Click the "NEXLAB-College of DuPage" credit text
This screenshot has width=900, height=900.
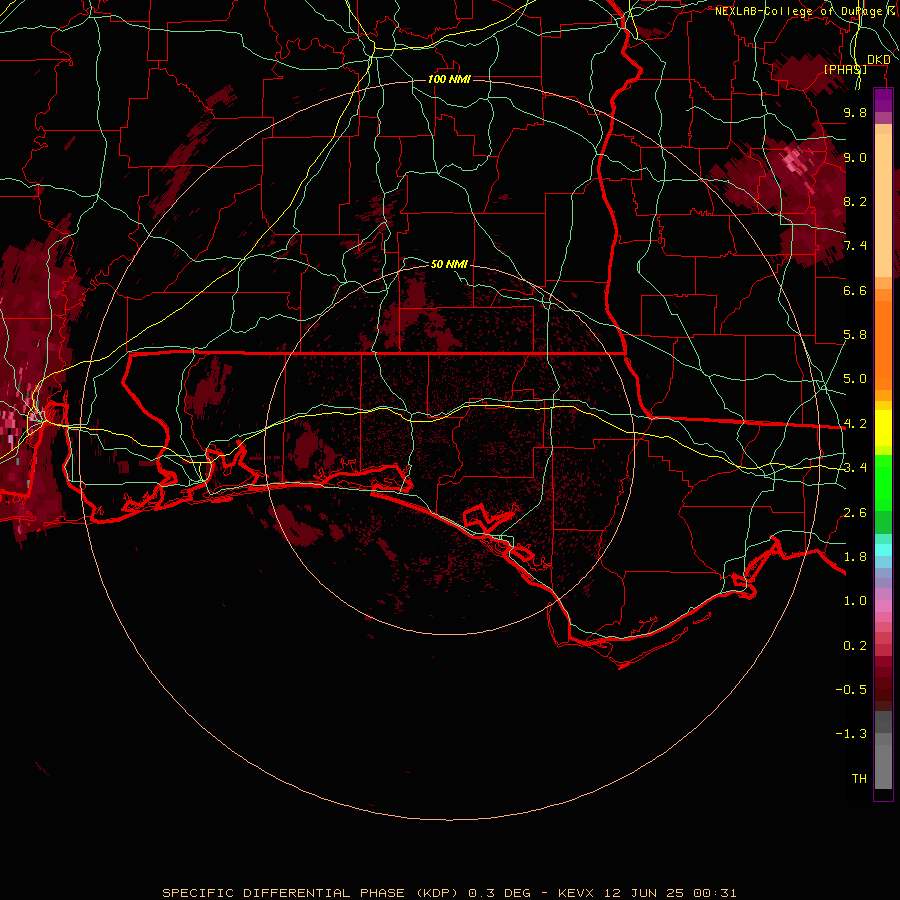(x=799, y=11)
